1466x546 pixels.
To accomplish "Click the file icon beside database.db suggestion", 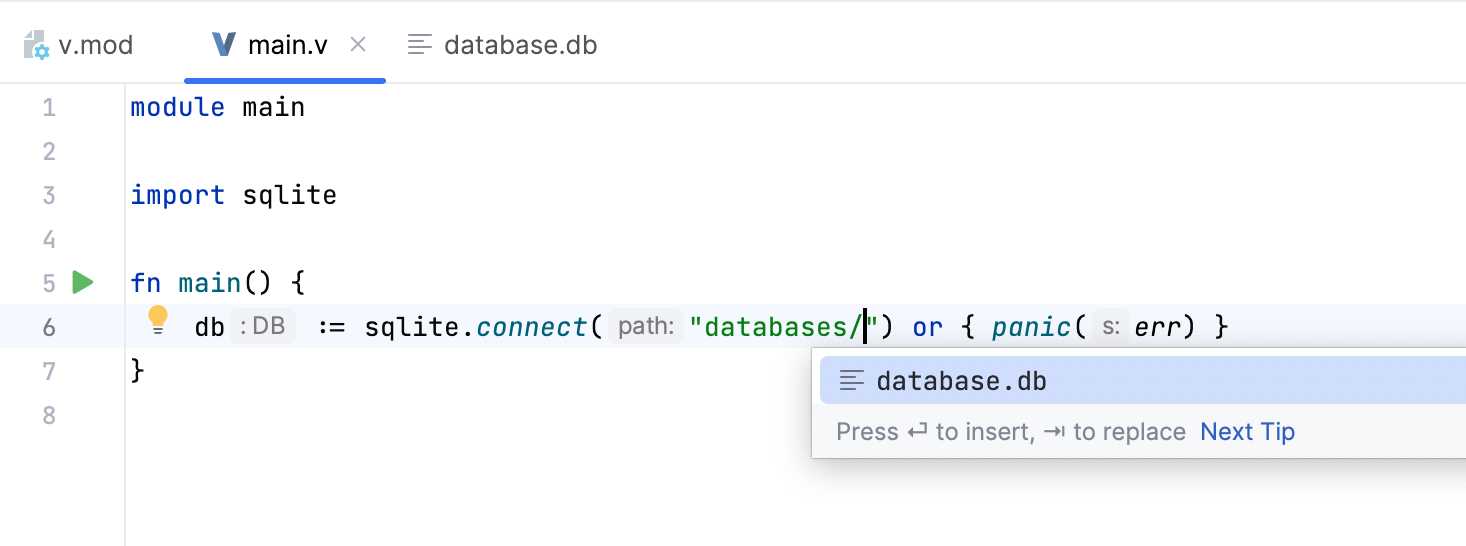I will click(852, 381).
